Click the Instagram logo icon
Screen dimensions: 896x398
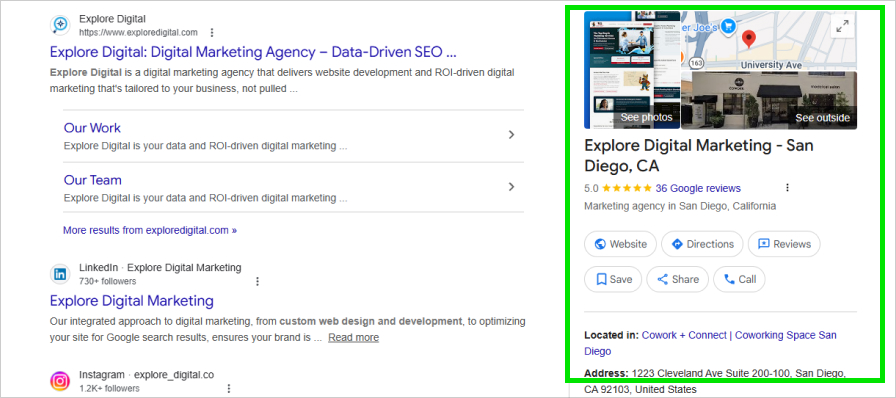60,381
